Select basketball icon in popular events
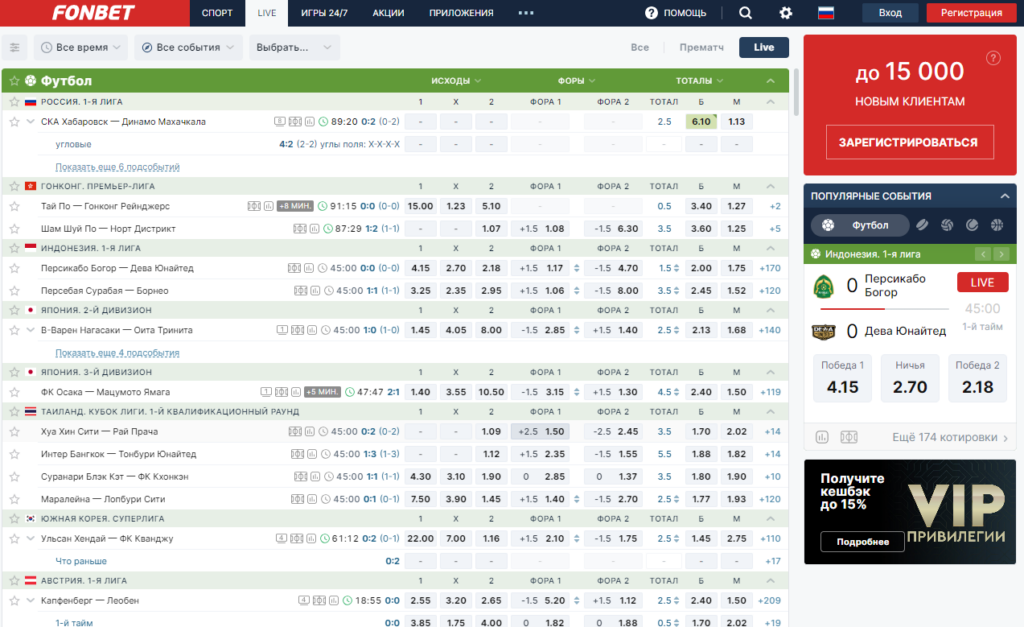 click(x=997, y=225)
